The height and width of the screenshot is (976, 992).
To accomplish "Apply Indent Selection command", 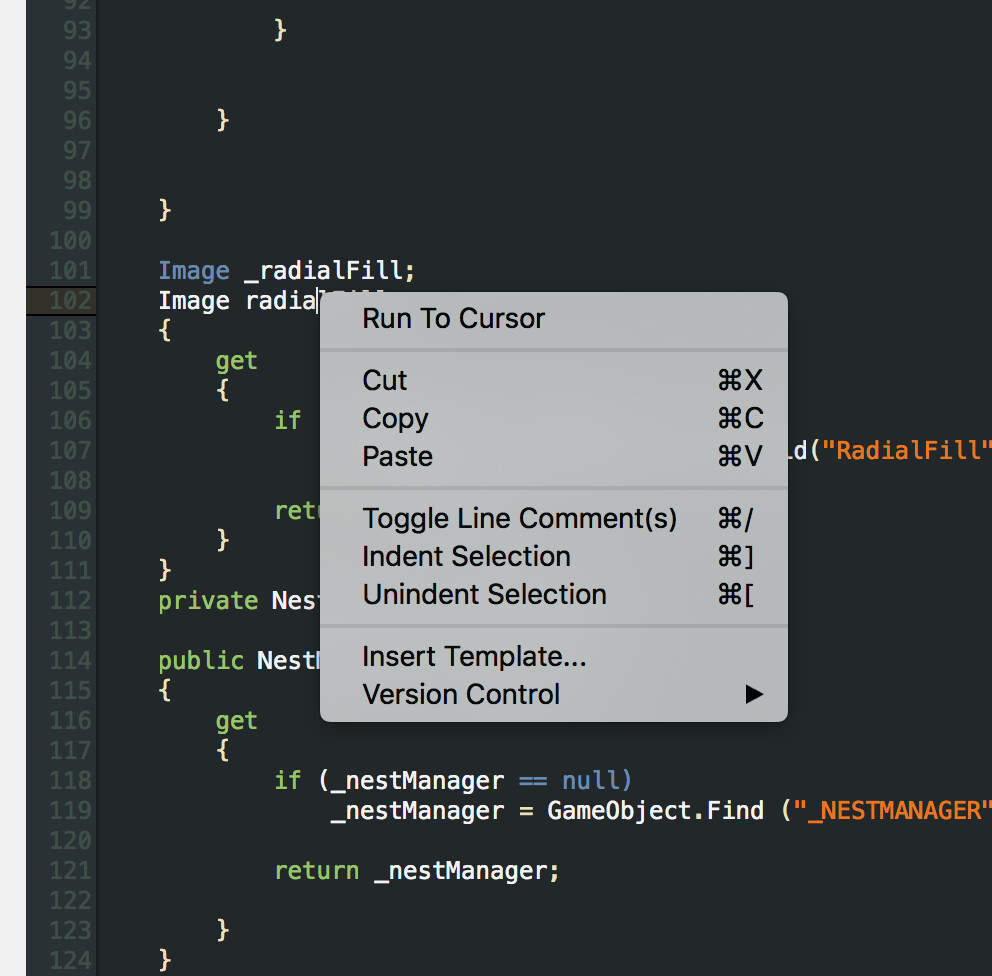I will (x=466, y=556).
